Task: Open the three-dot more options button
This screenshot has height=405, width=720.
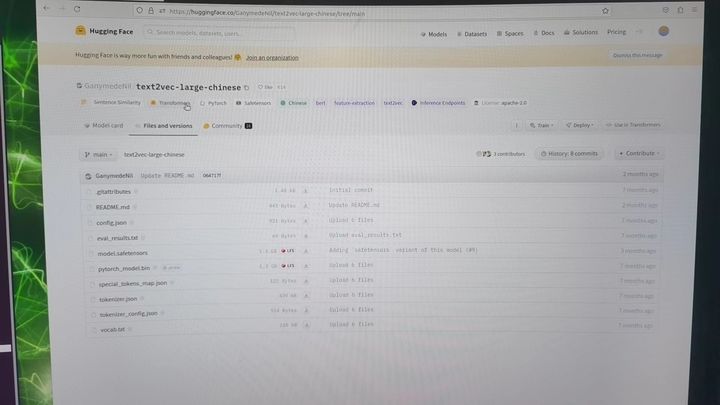Action: coord(517,125)
